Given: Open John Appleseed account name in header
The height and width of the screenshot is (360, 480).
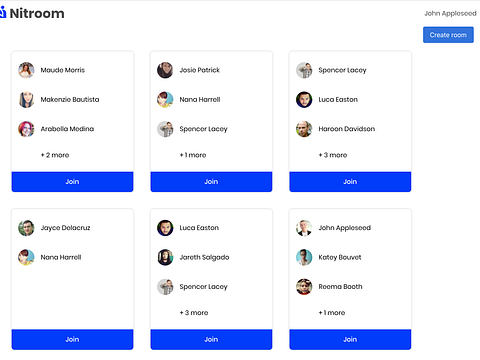Looking at the screenshot, I should pos(450,13).
